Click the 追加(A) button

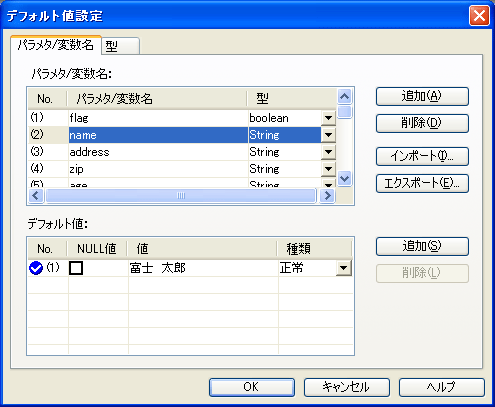[422, 96]
